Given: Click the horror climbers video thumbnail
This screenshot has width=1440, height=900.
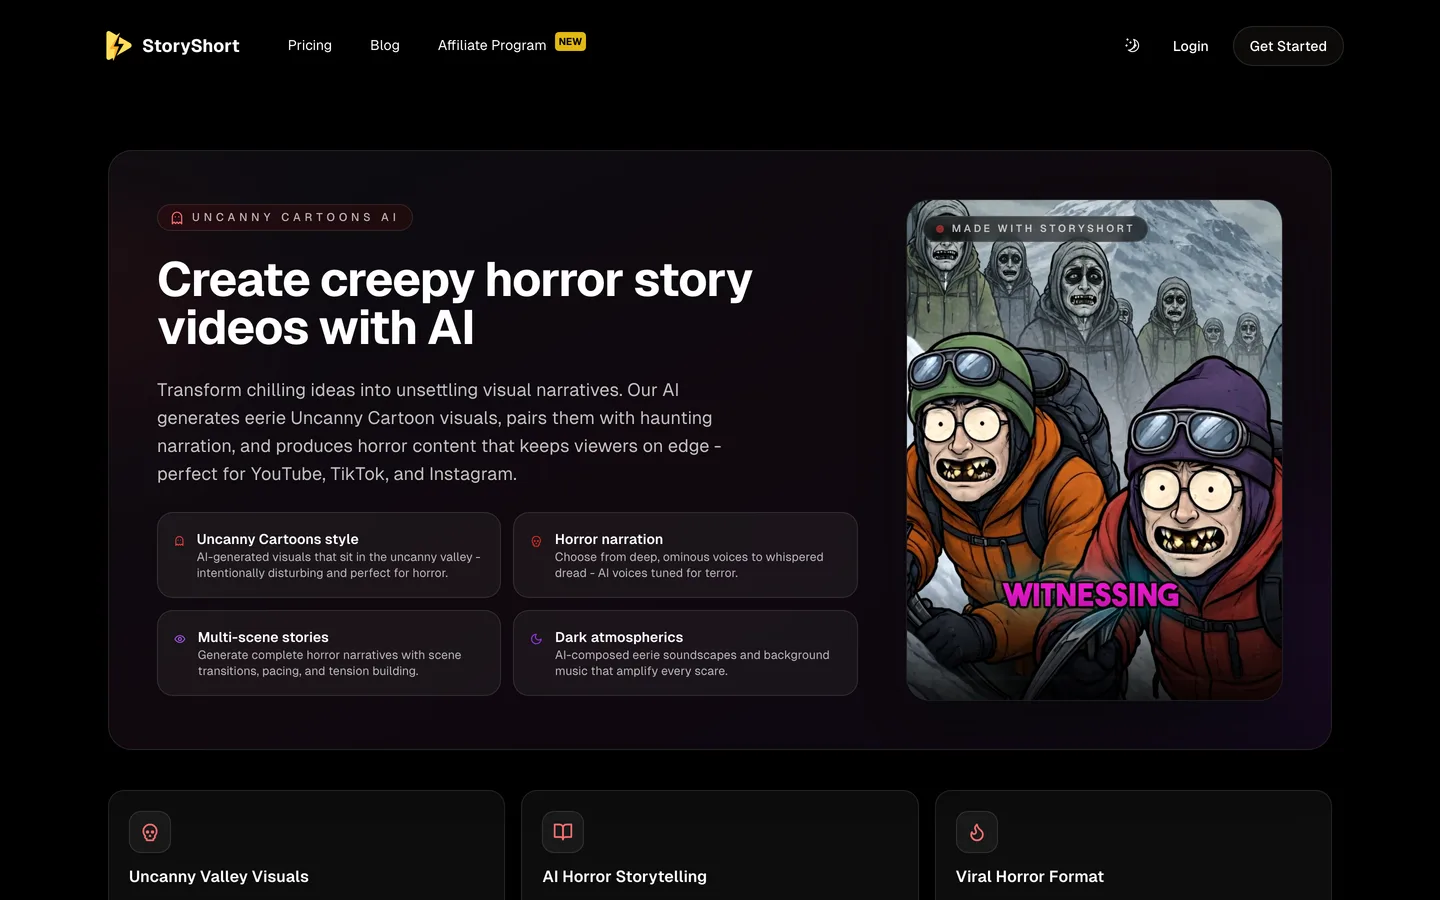Looking at the screenshot, I should (x=1094, y=450).
